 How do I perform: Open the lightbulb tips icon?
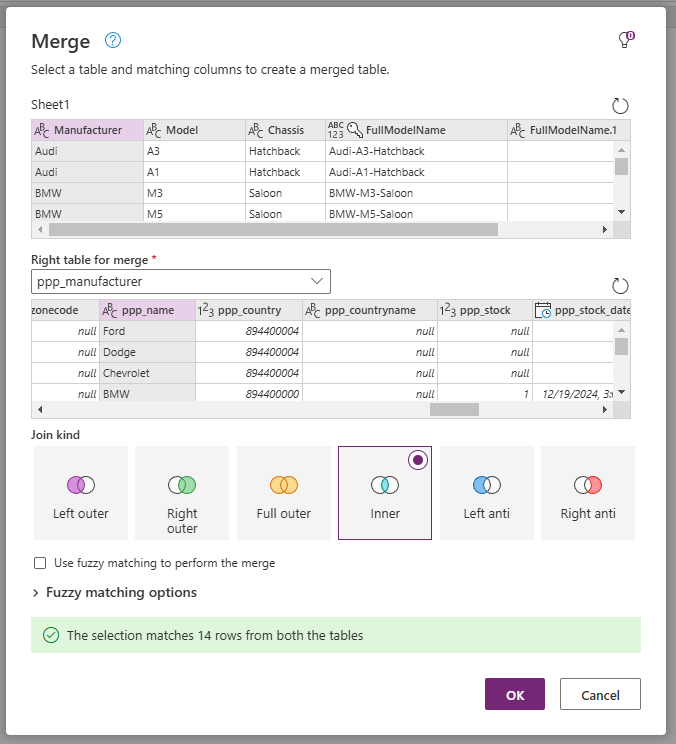[x=626, y=40]
